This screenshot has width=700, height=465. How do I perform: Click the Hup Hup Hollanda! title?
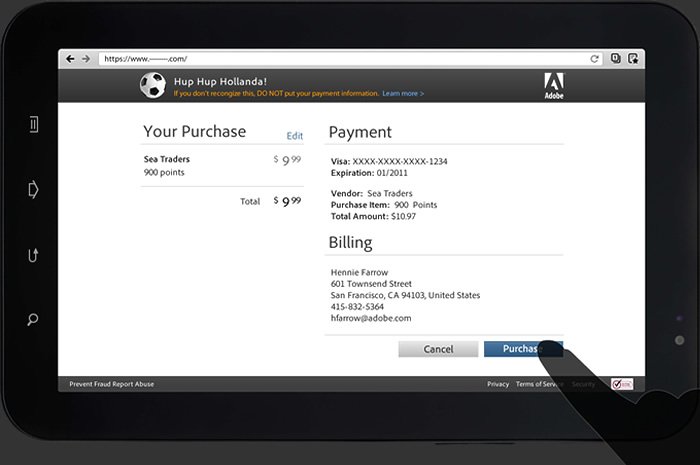(220, 82)
